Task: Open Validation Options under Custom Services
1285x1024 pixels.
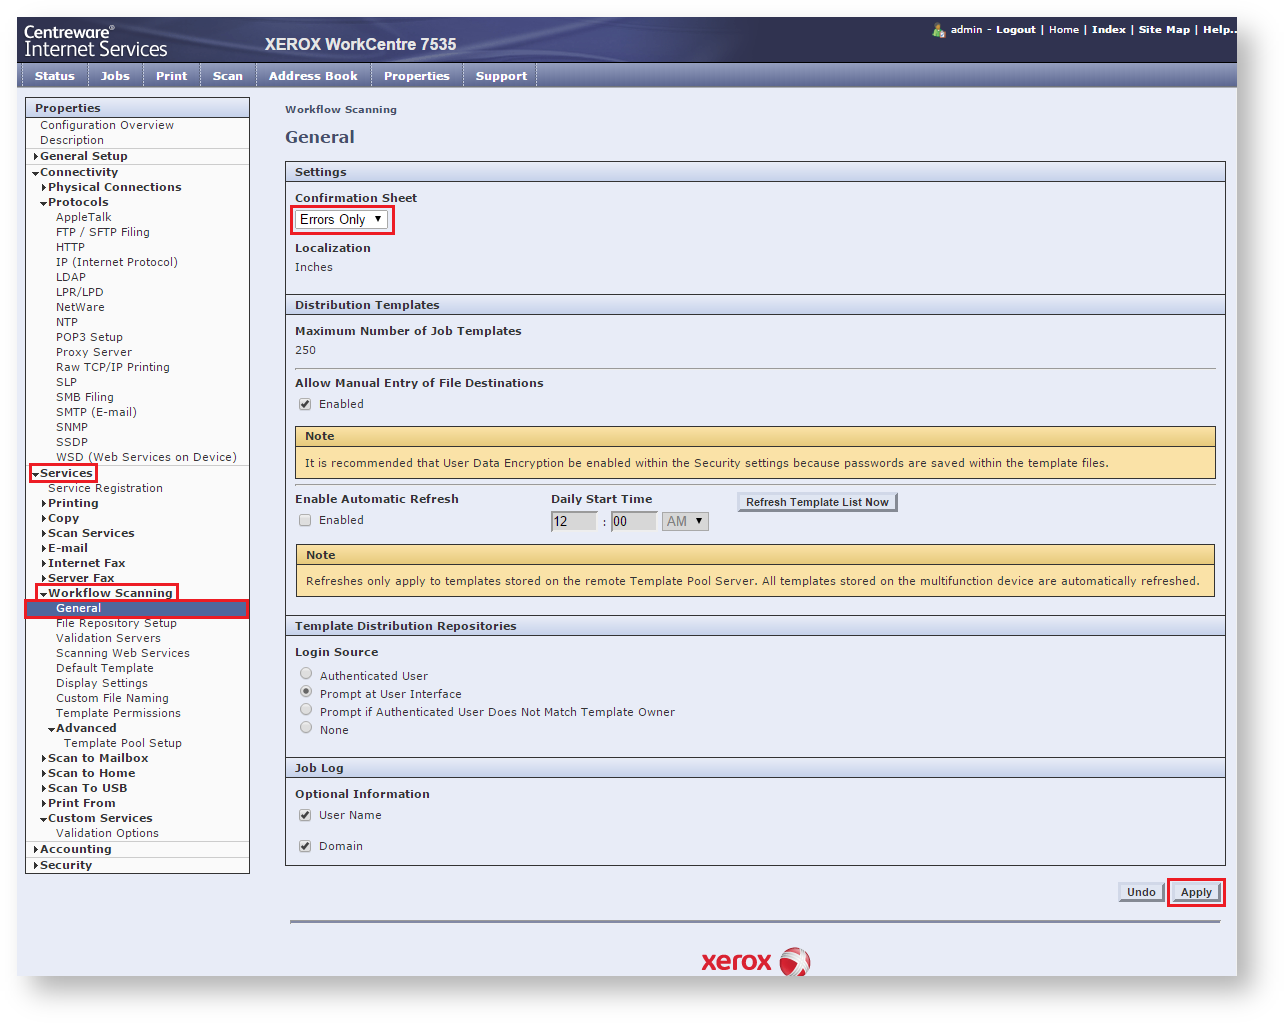Action: (x=107, y=833)
